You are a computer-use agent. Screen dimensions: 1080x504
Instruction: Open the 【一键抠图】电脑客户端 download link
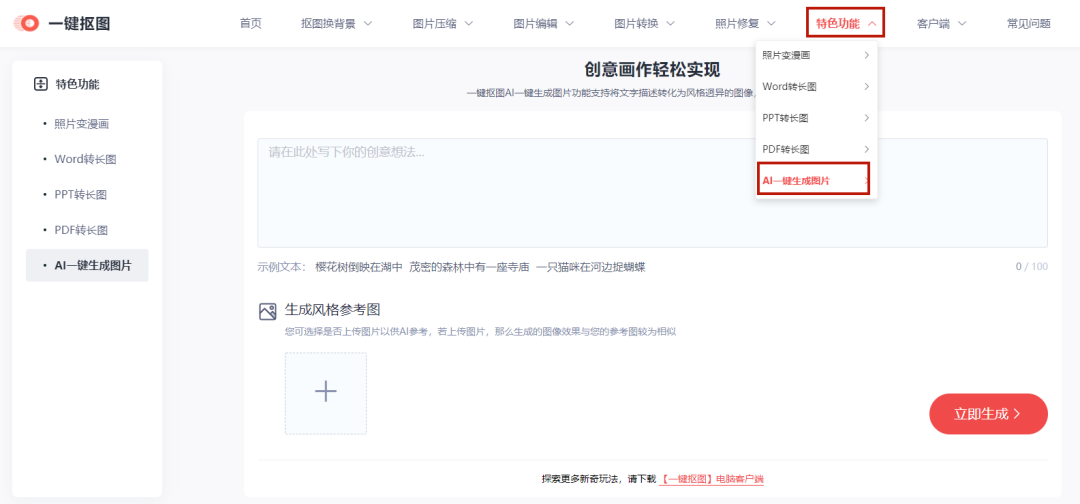712,479
